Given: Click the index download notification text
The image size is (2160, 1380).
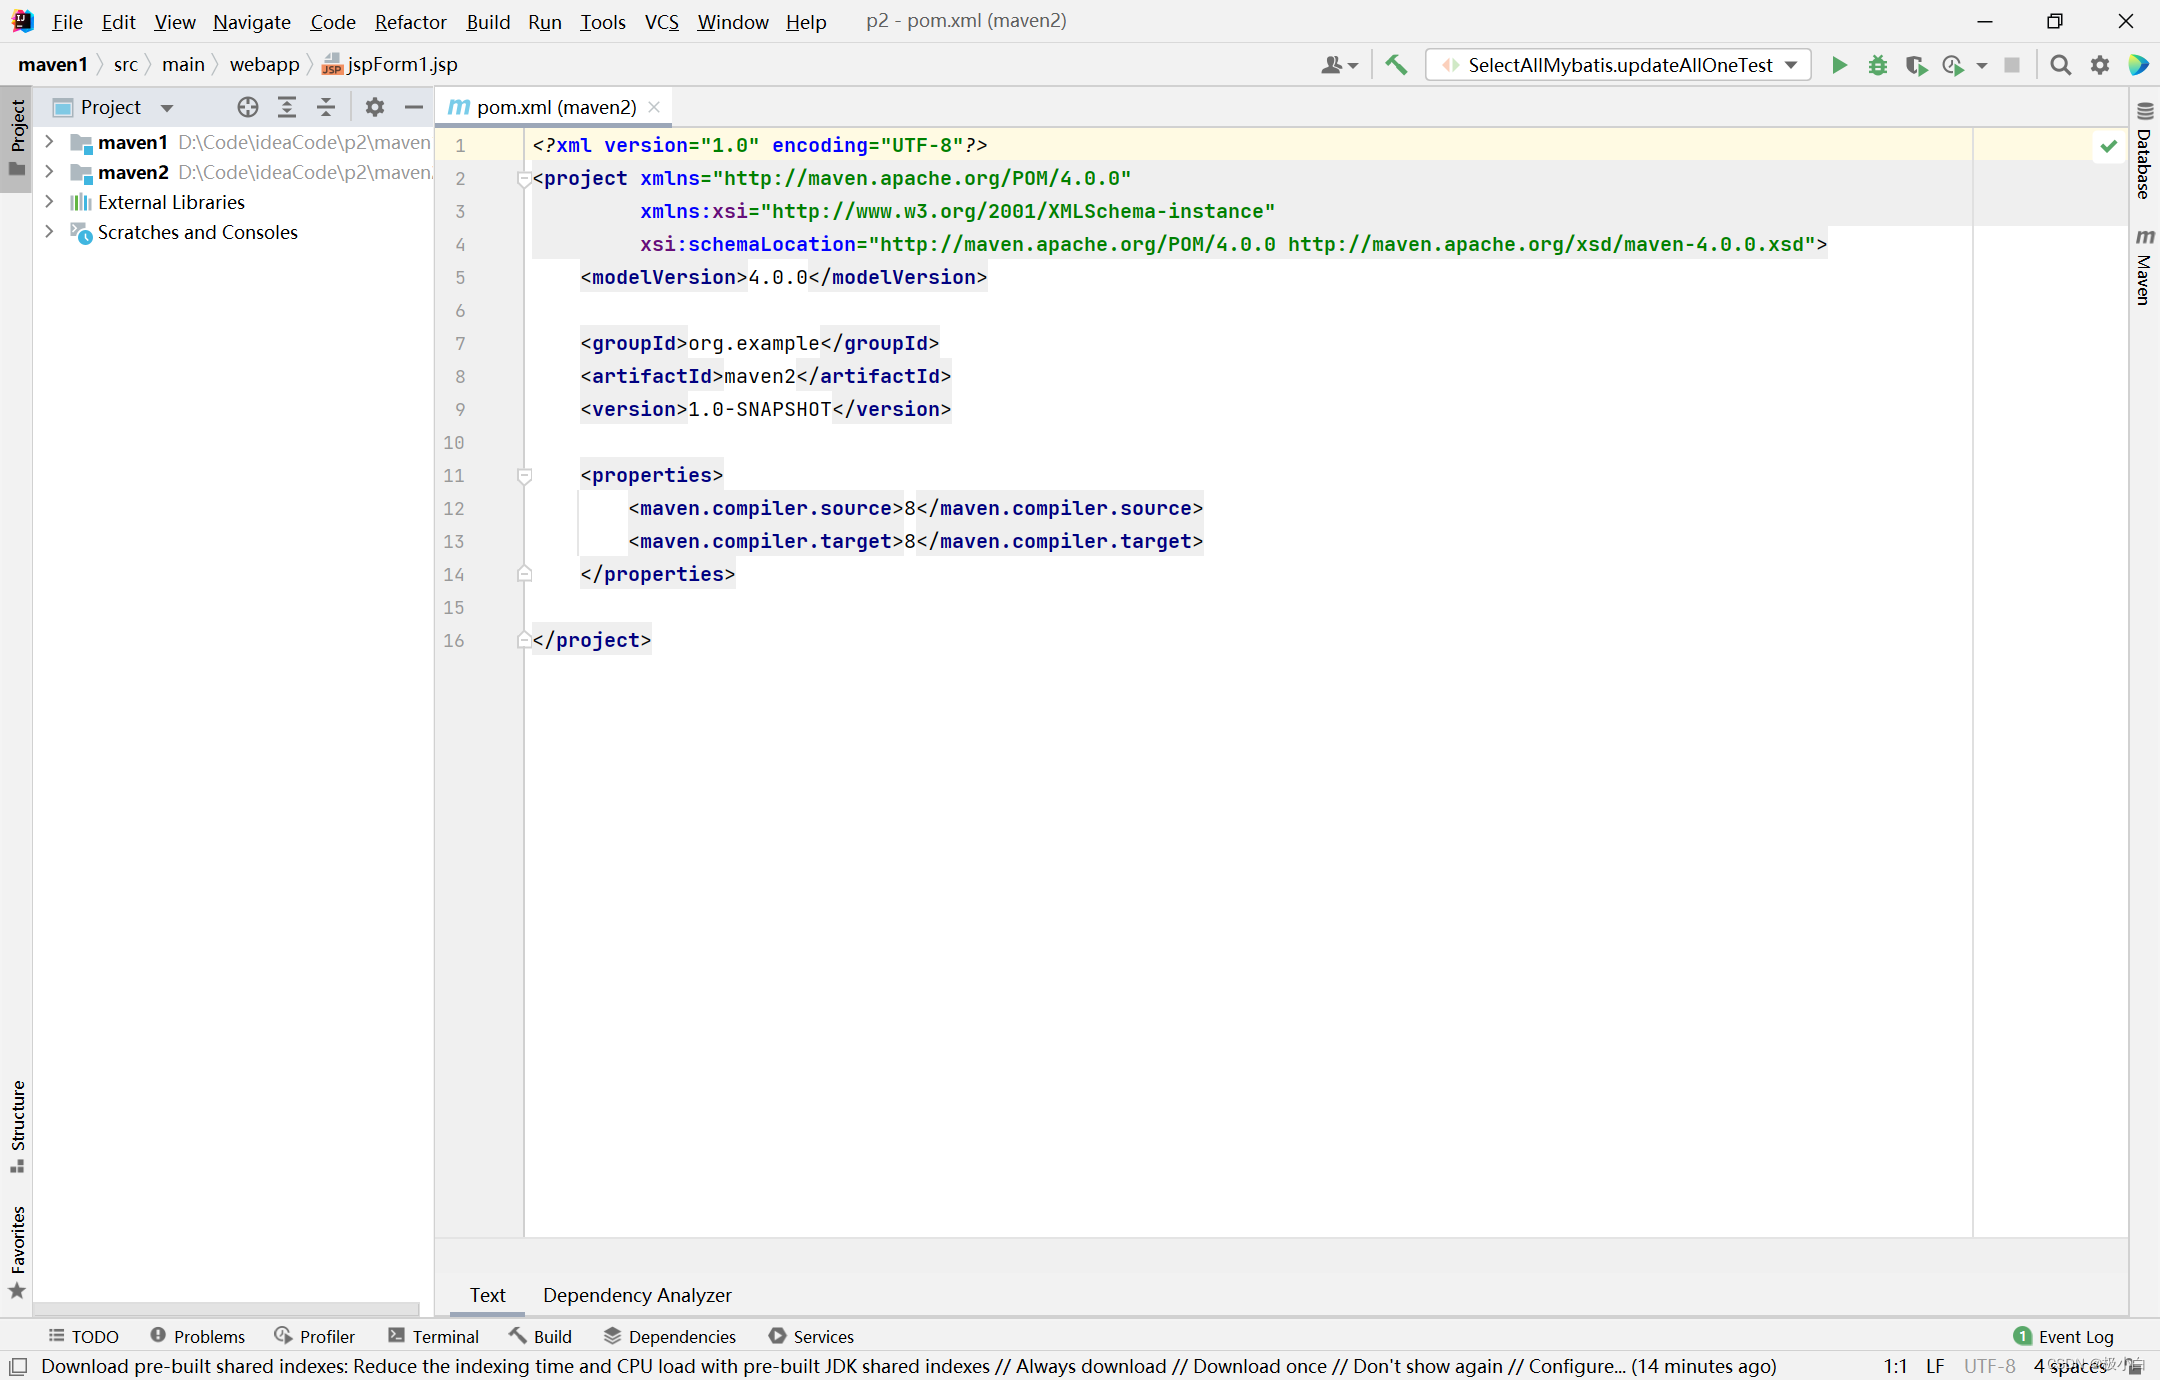Looking at the screenshot, I should click(908, 1366).
